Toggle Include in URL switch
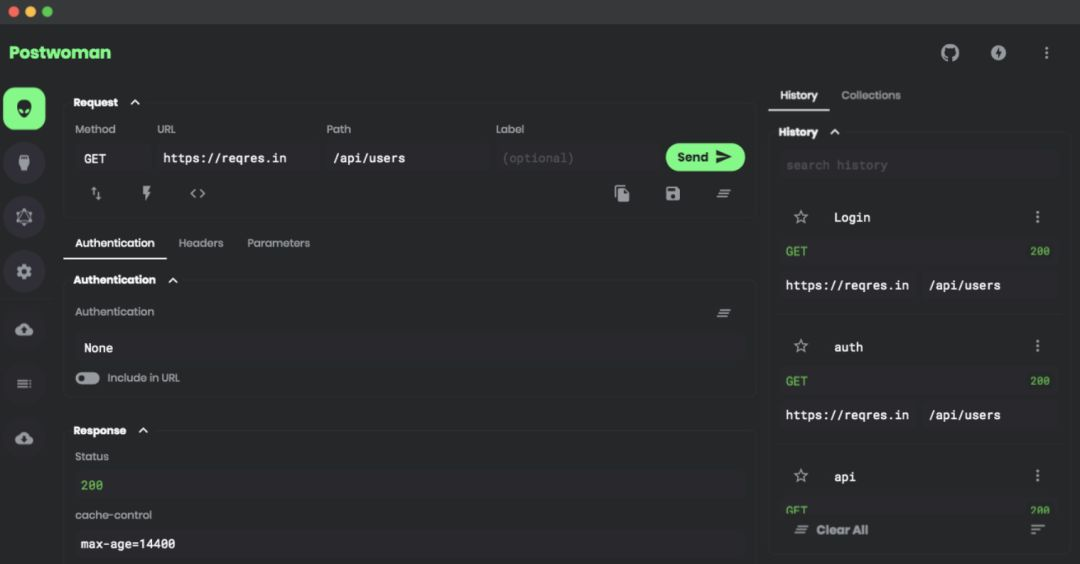The height and width of the screenshot is (564, 1080). 87,378
